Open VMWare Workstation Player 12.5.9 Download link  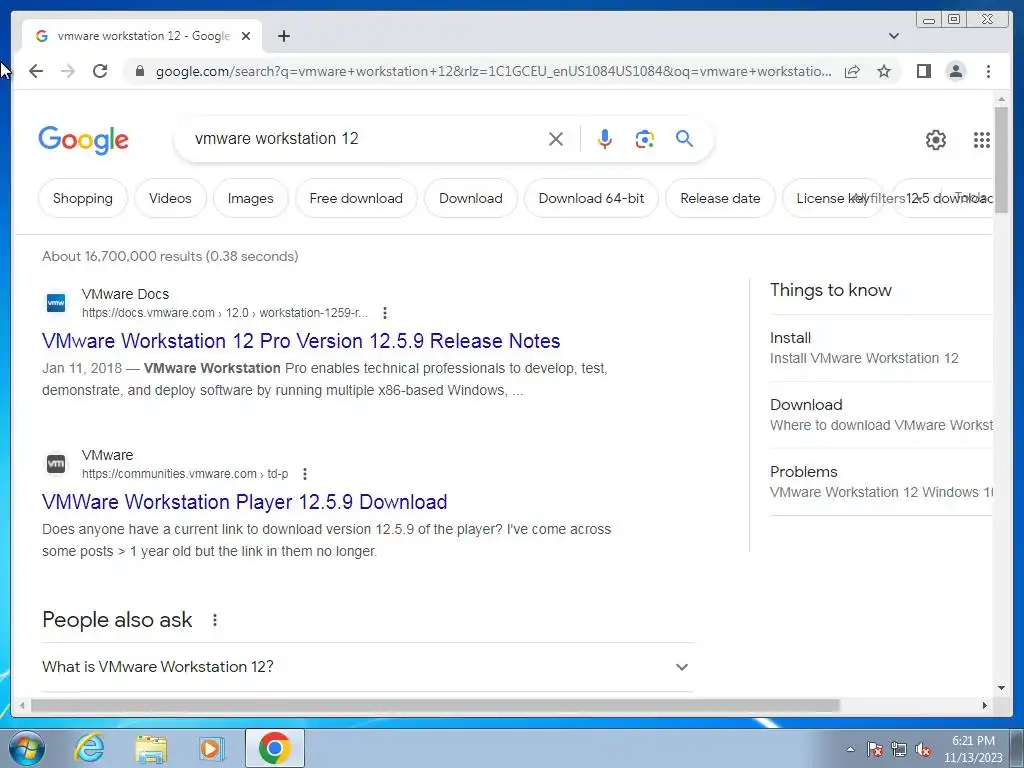coord(244,502)
